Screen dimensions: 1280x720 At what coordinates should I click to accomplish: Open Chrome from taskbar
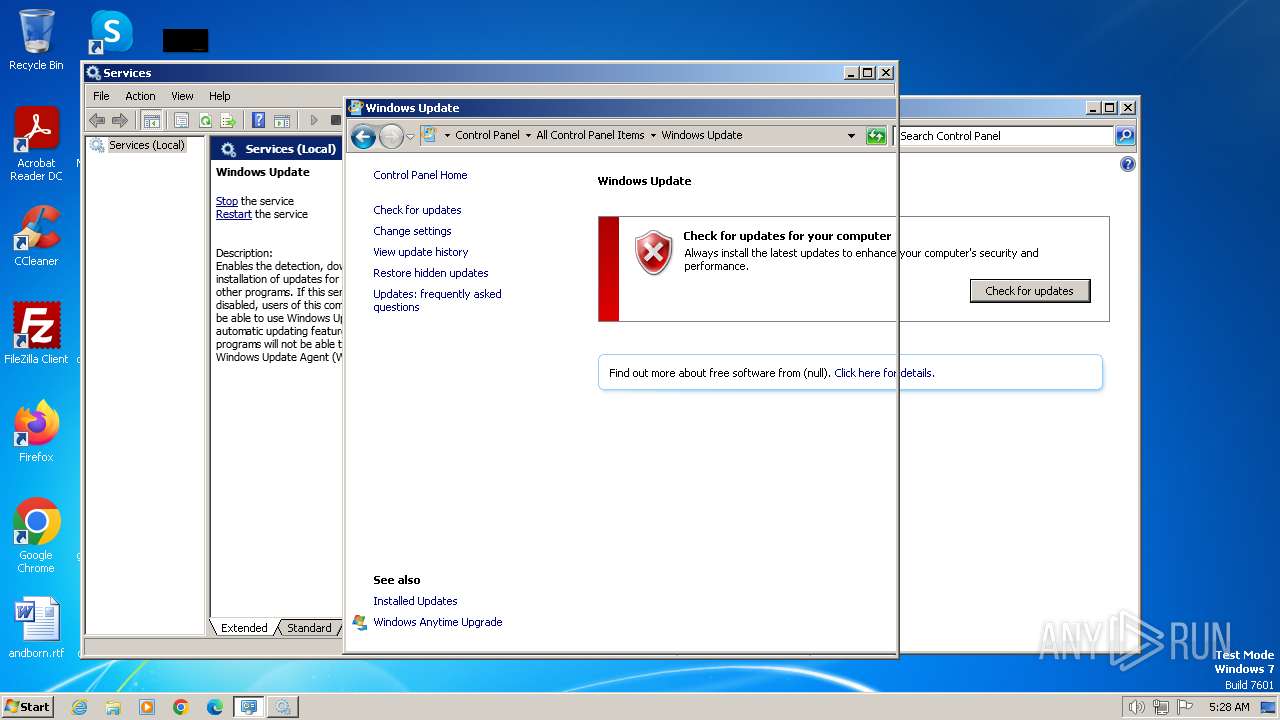(181, 707)
